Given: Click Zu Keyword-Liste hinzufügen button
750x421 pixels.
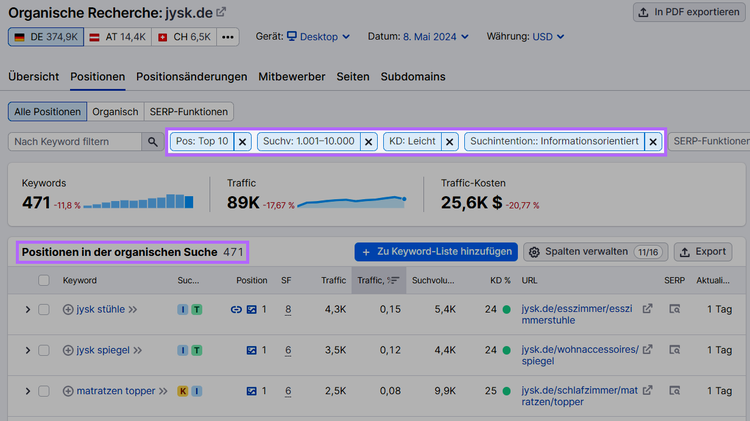Looking at the screenshot, I should pyautogui.click(x=436, y=252).
